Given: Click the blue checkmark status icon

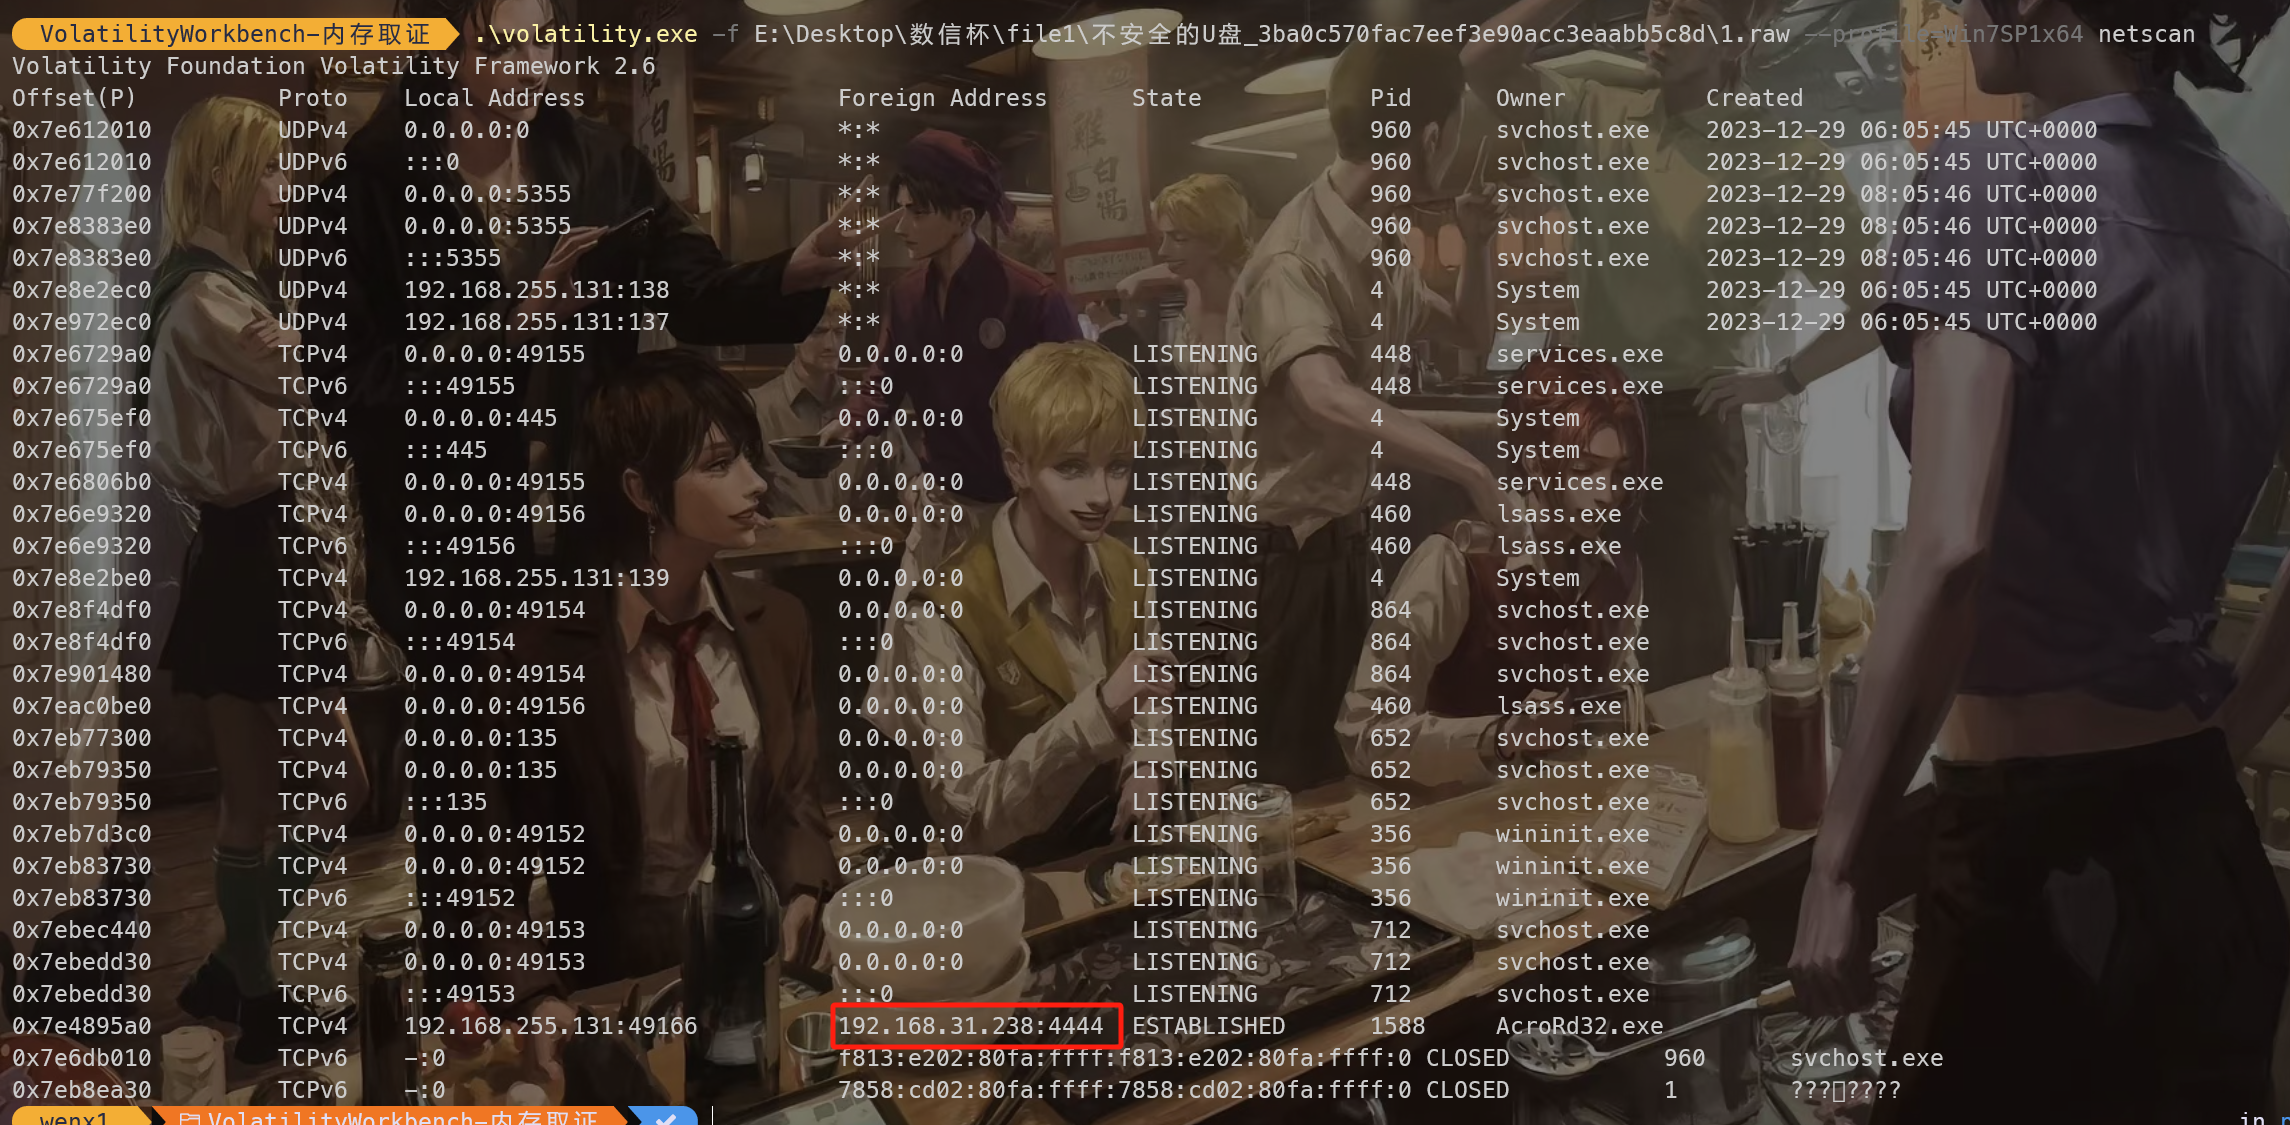Looking at the screenshot, I should point(665,1118).
